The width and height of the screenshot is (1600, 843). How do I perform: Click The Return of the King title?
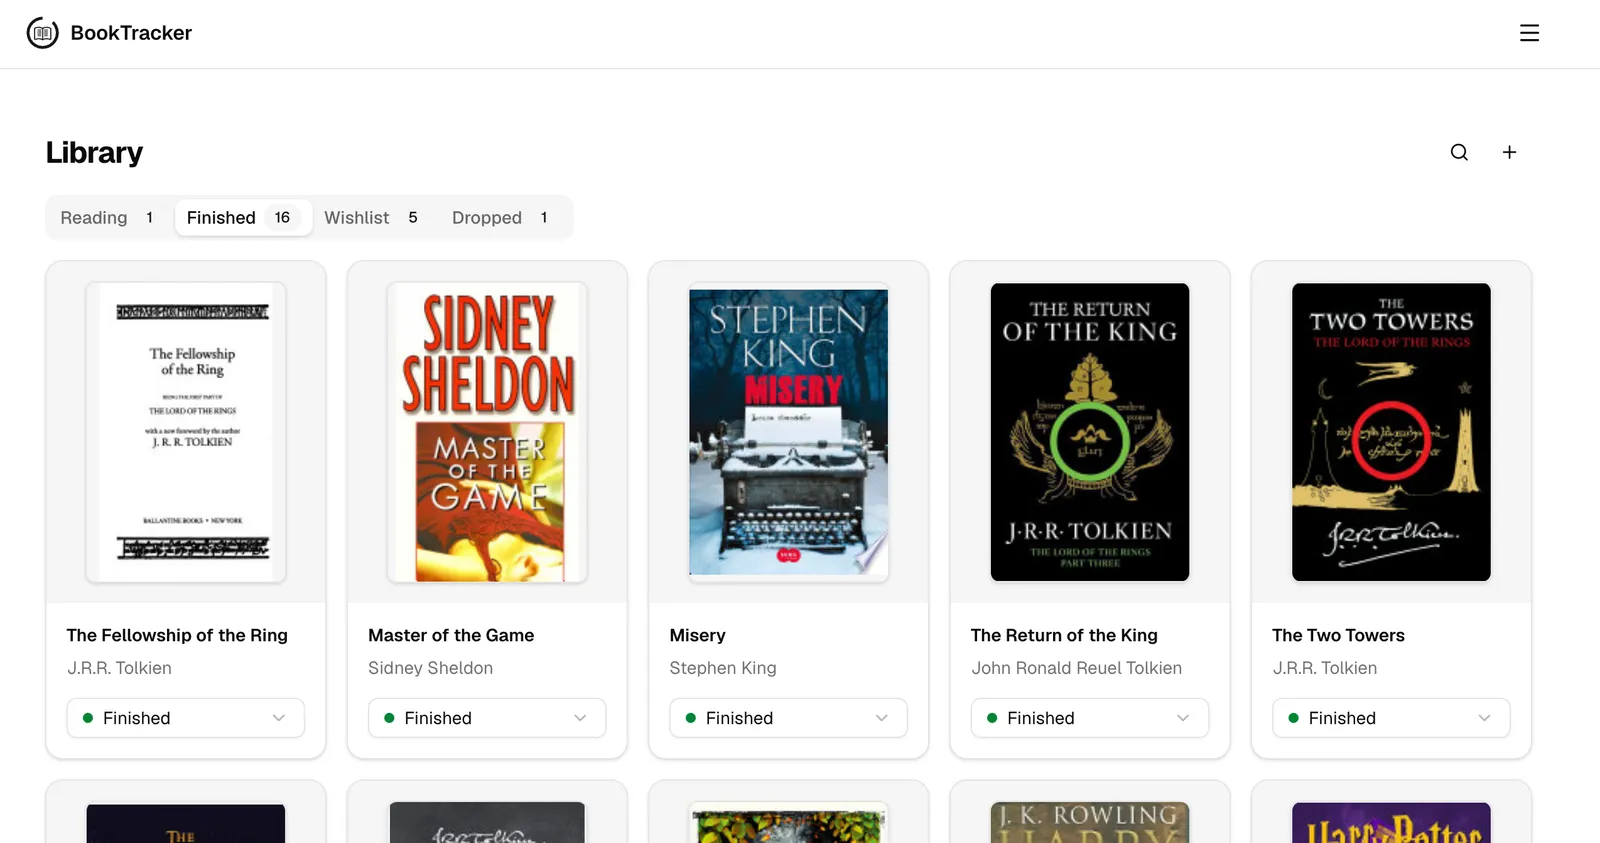pyautogui.click(x=1064, y=635)
